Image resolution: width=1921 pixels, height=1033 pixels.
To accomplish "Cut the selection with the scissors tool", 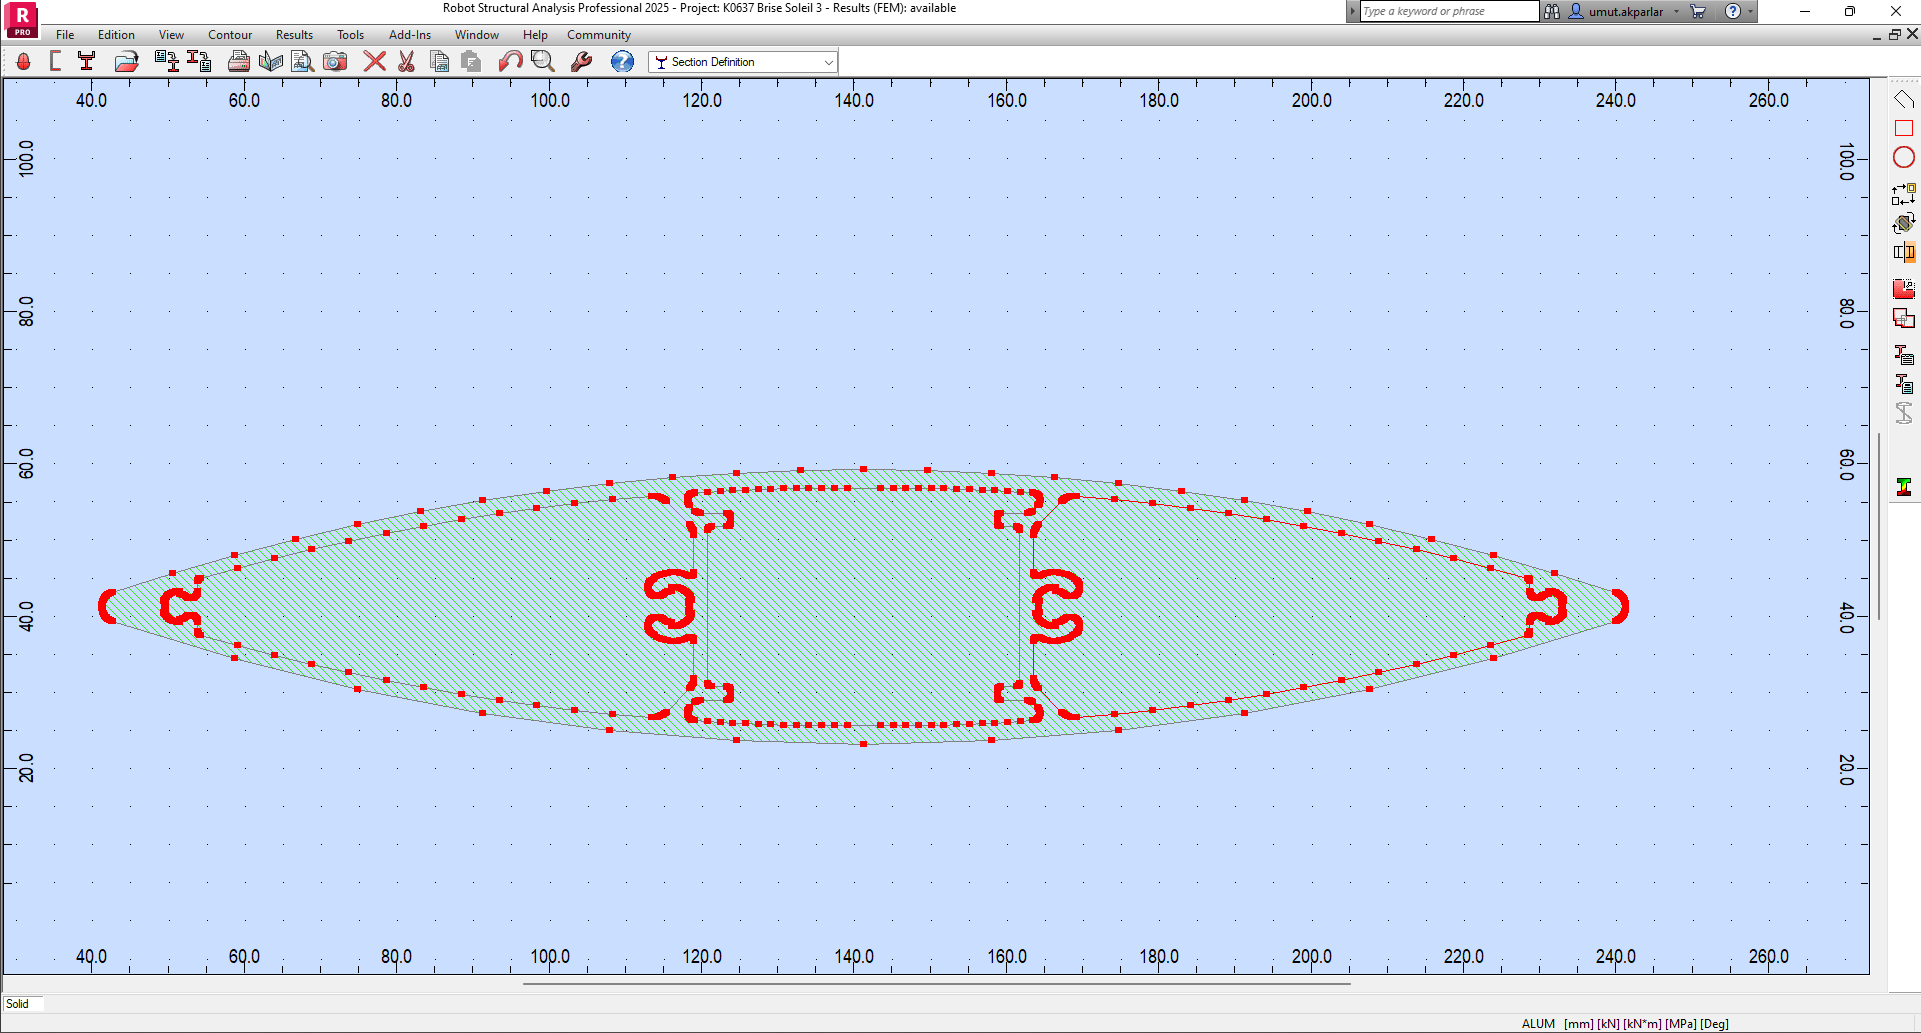I will coord(406,61).
